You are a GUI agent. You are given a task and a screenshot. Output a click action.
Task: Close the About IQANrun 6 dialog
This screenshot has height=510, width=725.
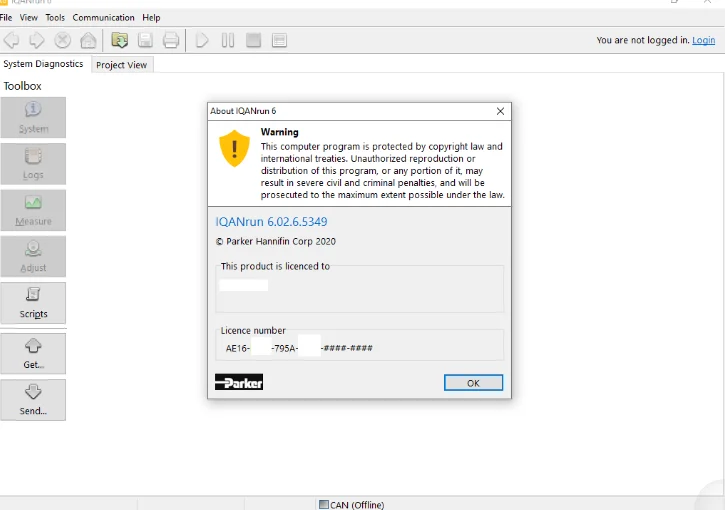500,111
